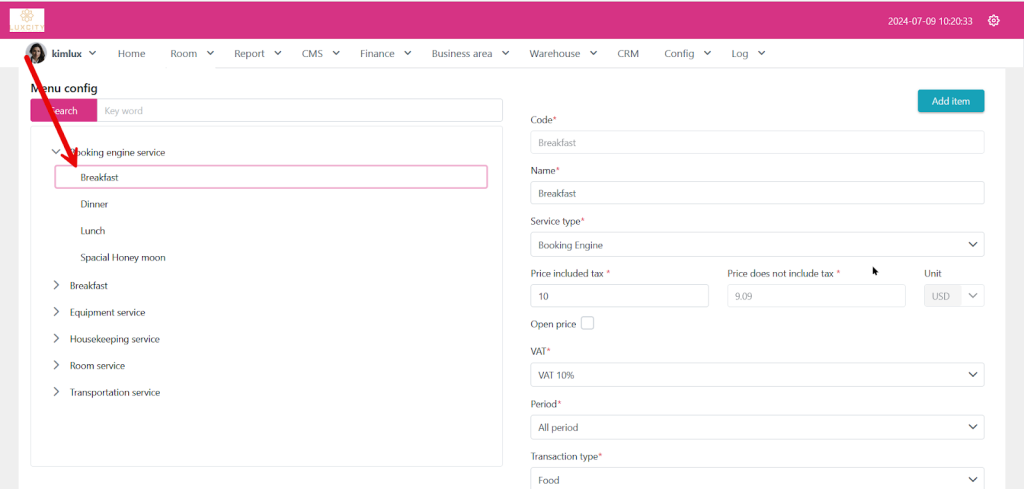Expand Housekeeping service category

click(x=56, y=339)
